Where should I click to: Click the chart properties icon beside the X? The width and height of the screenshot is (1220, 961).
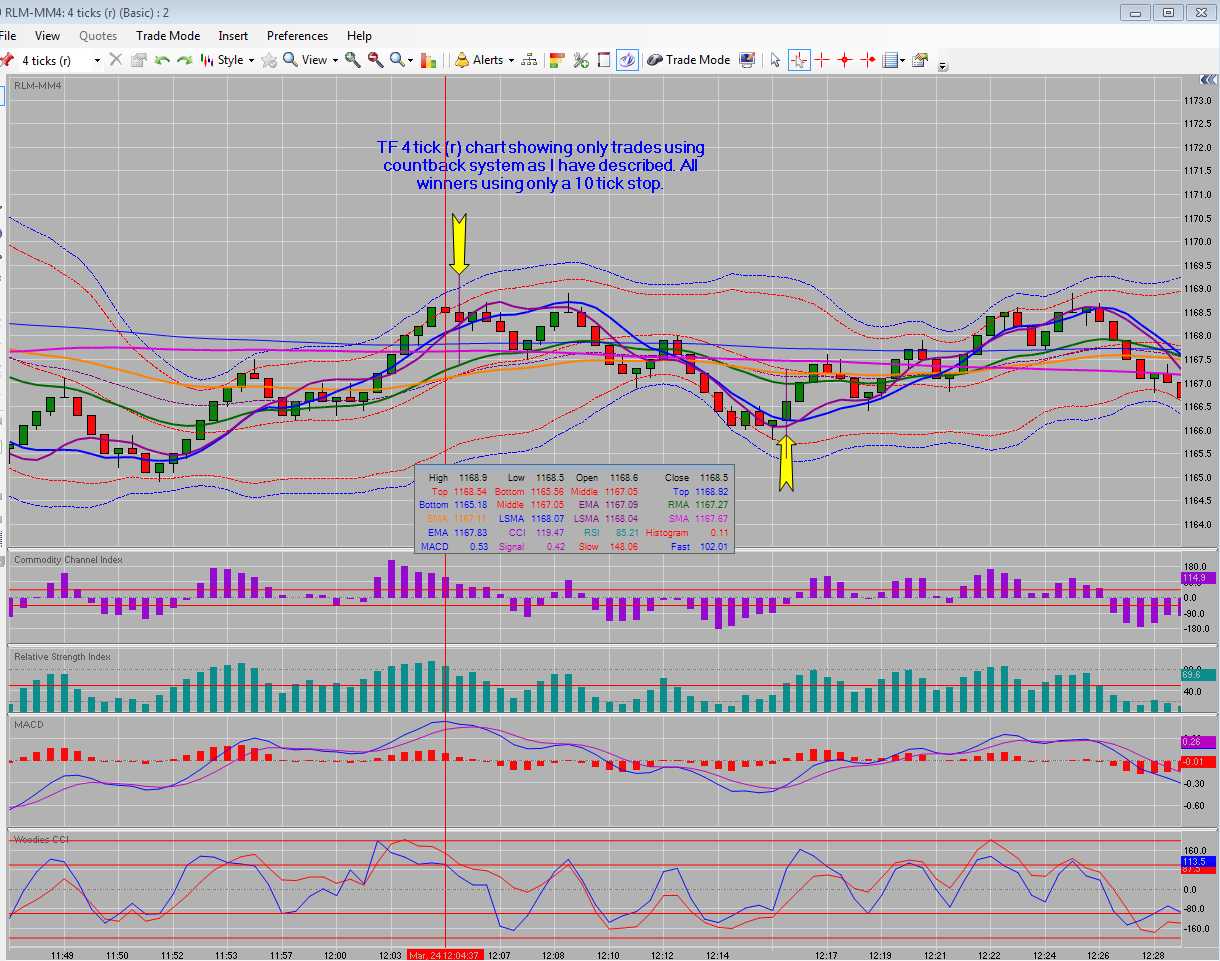point(139,60)
